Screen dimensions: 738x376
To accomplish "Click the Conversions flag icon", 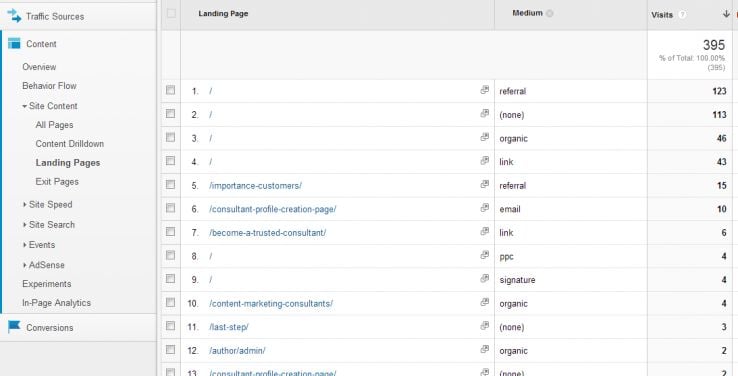I will (14, 327).
